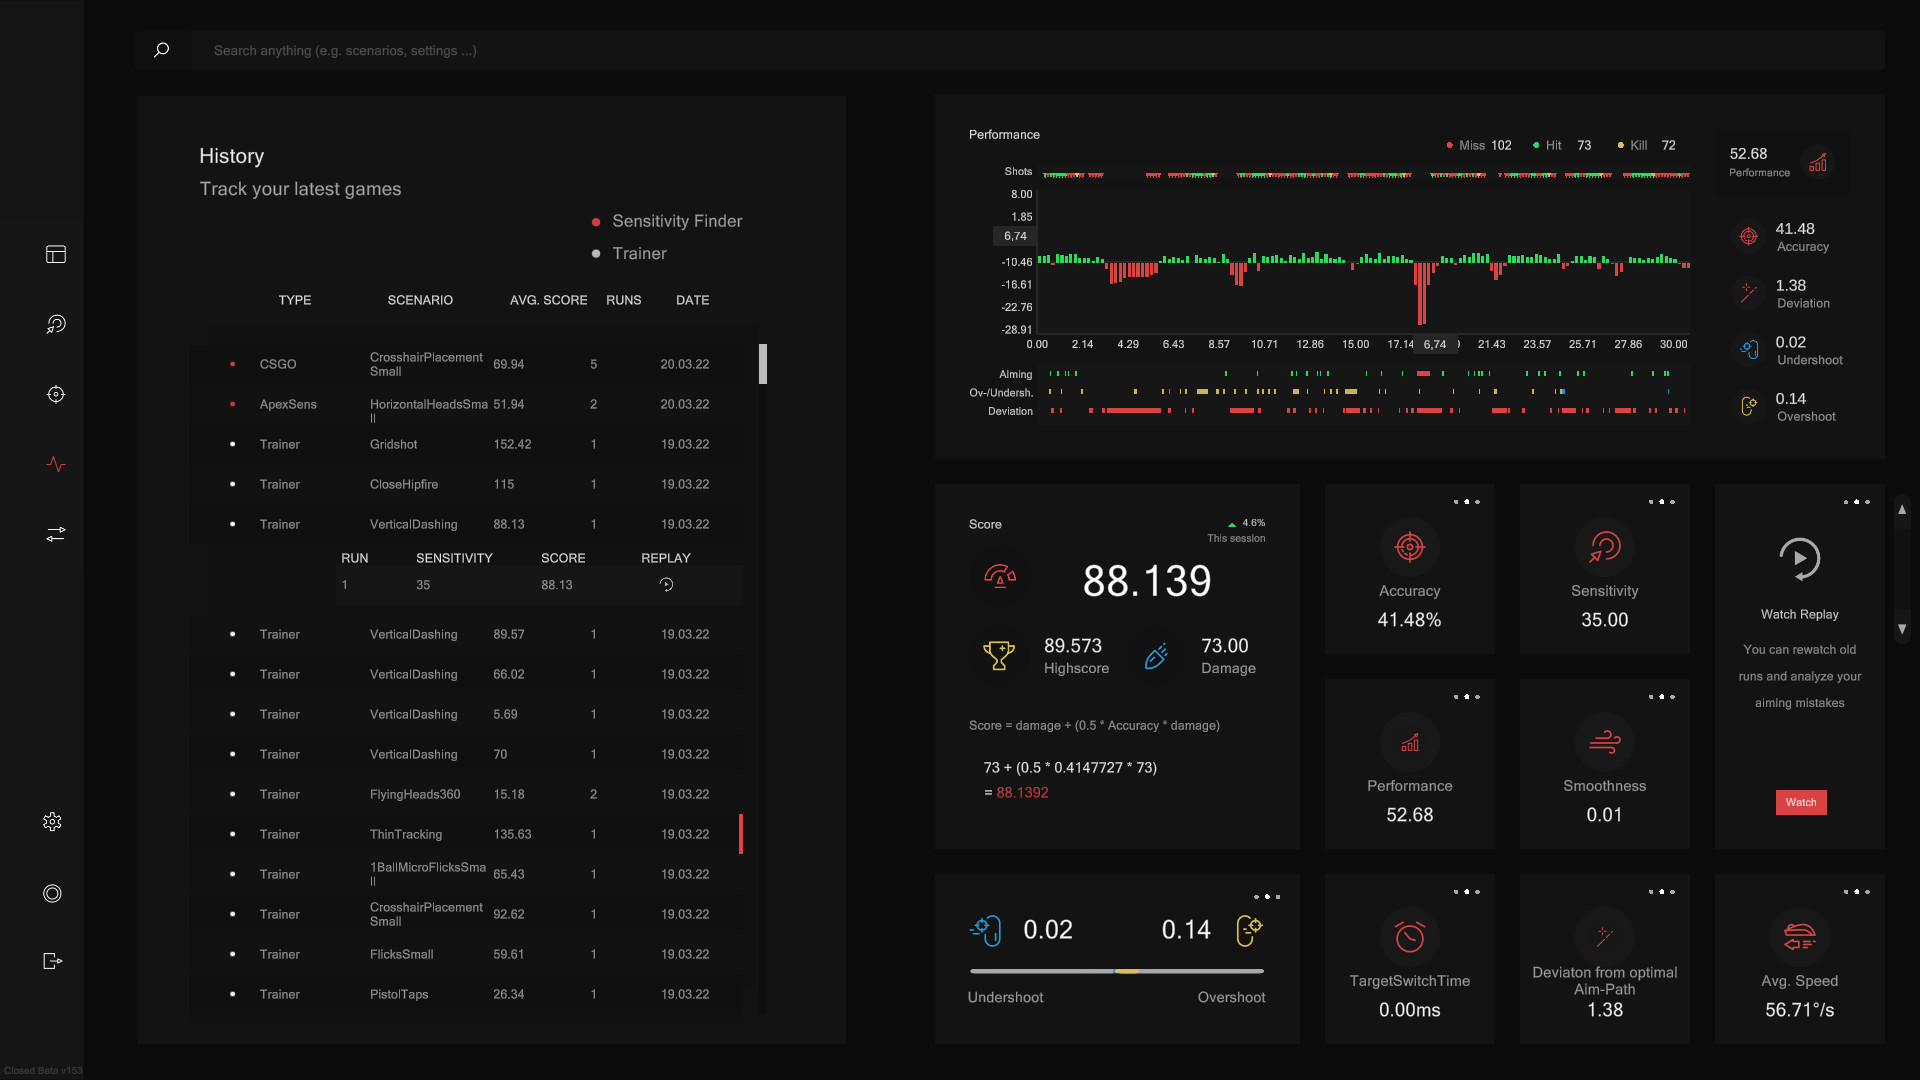
Task: Open three-dot menu on Smoothness card
Action: [1661, 697]
